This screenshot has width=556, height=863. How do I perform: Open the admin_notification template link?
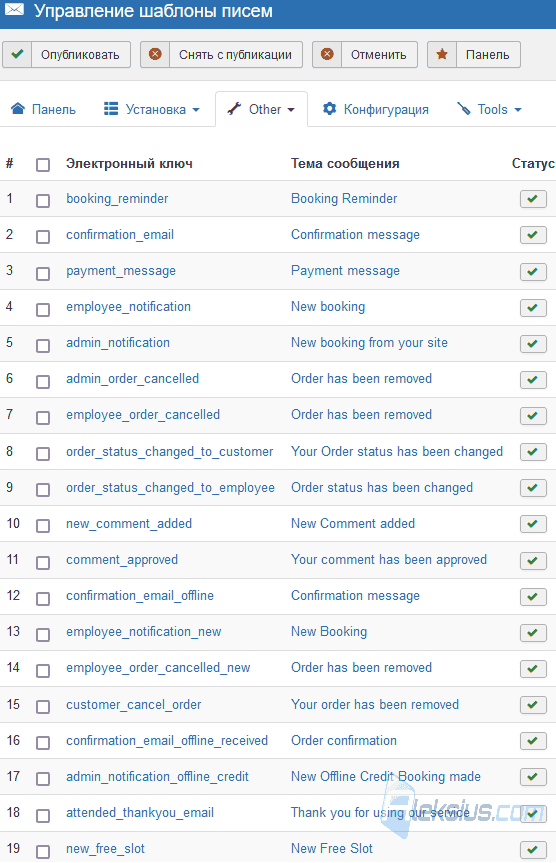[118, 342]
